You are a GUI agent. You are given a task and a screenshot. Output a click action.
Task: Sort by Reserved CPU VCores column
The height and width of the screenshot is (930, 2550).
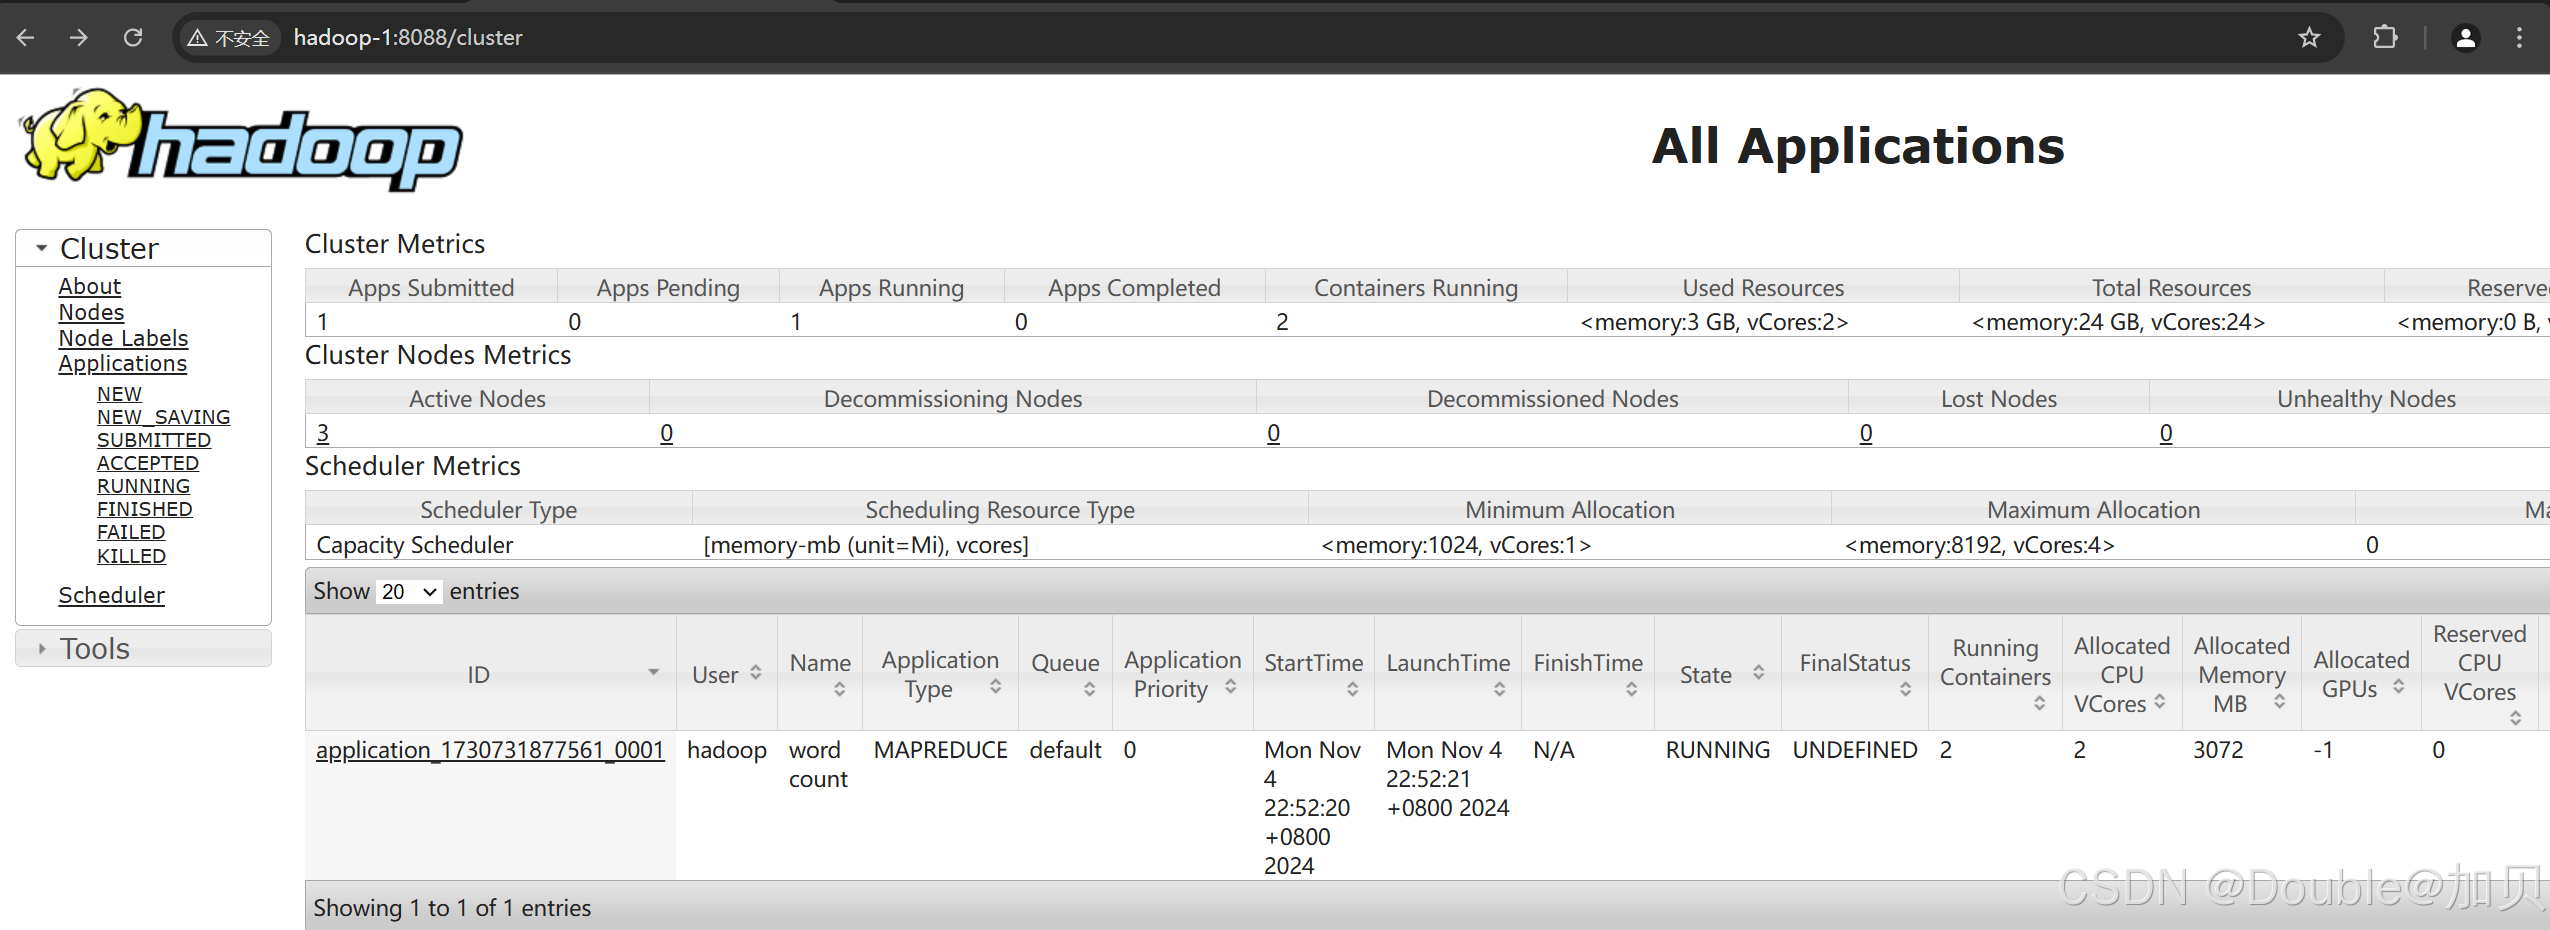(2515, 718)
